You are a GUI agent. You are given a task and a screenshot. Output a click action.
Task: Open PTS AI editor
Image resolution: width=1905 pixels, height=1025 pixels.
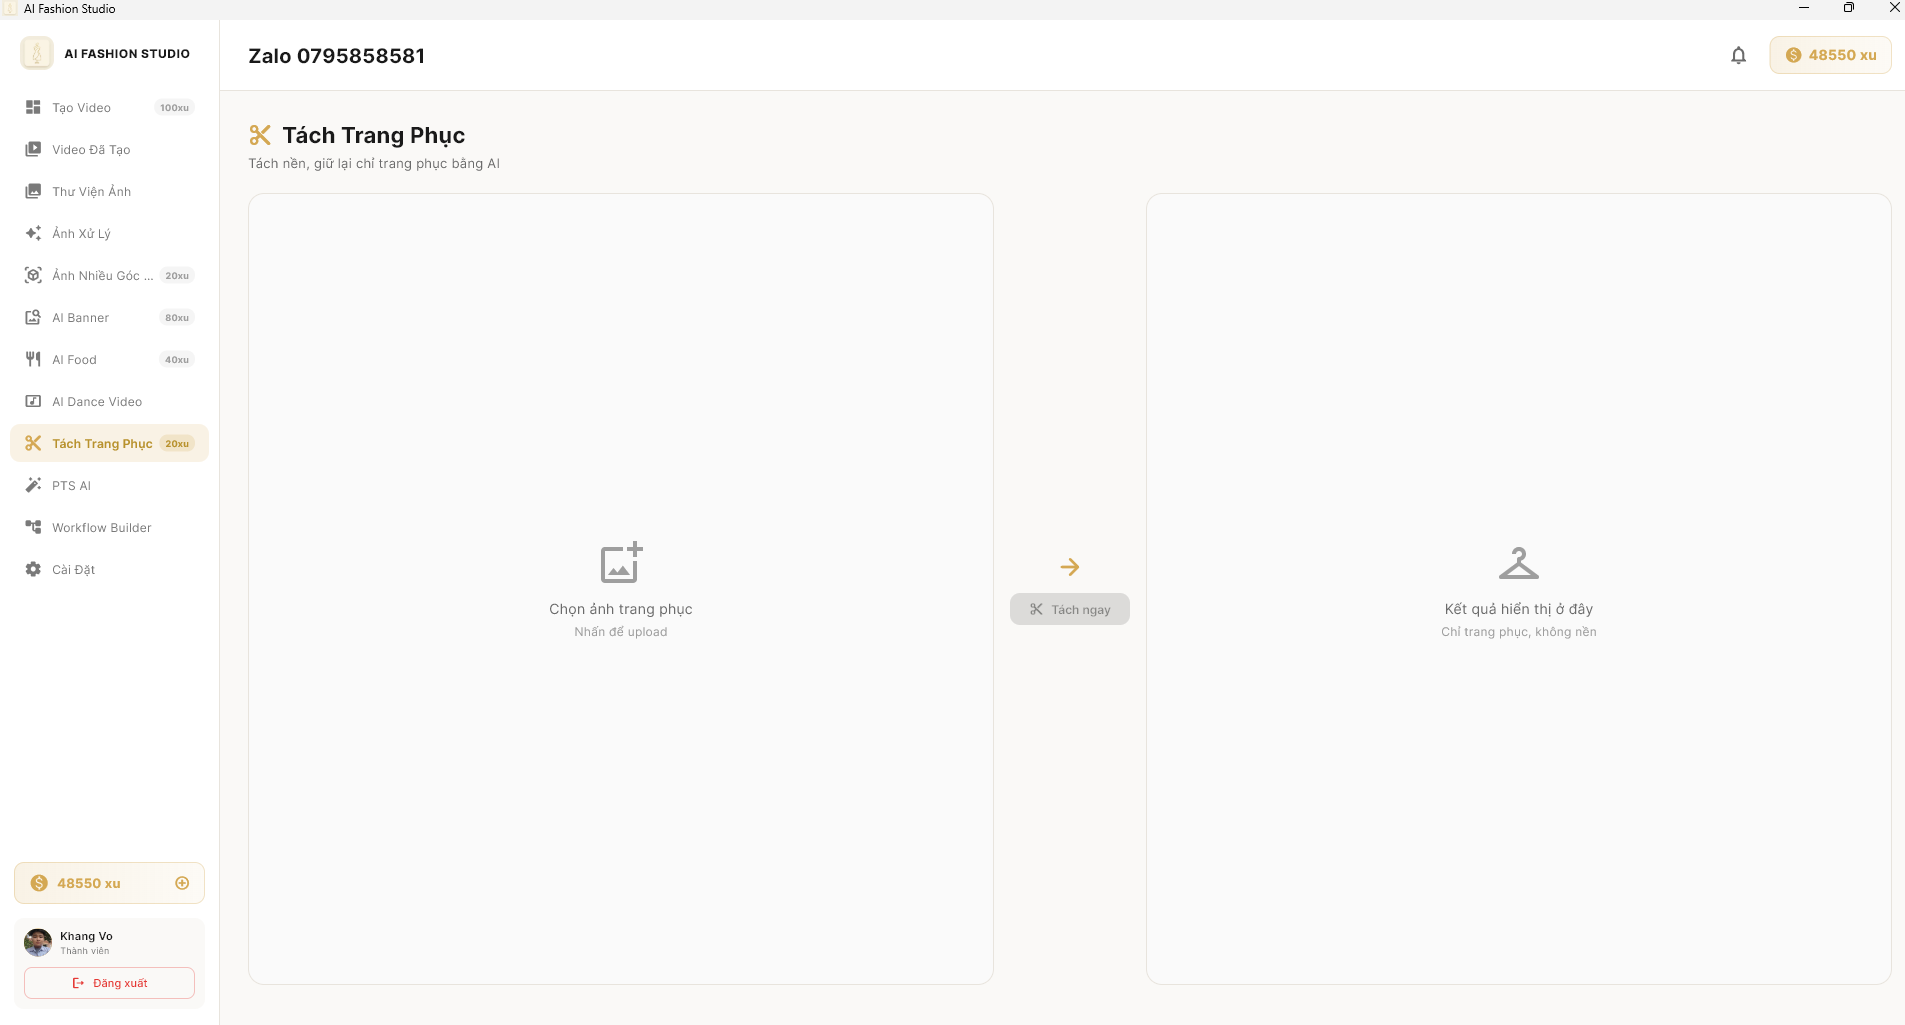[x=71, y=486]
